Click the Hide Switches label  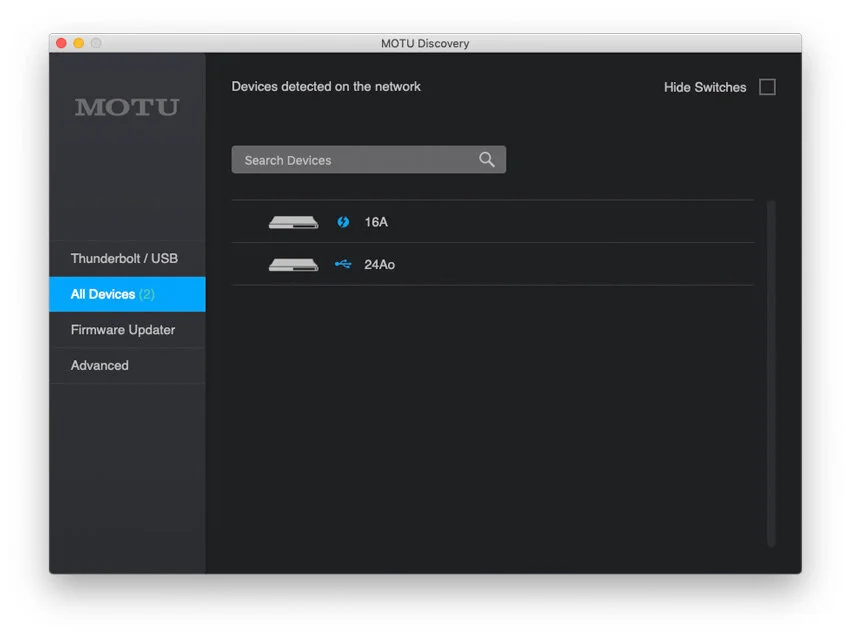tap(705, 87)
